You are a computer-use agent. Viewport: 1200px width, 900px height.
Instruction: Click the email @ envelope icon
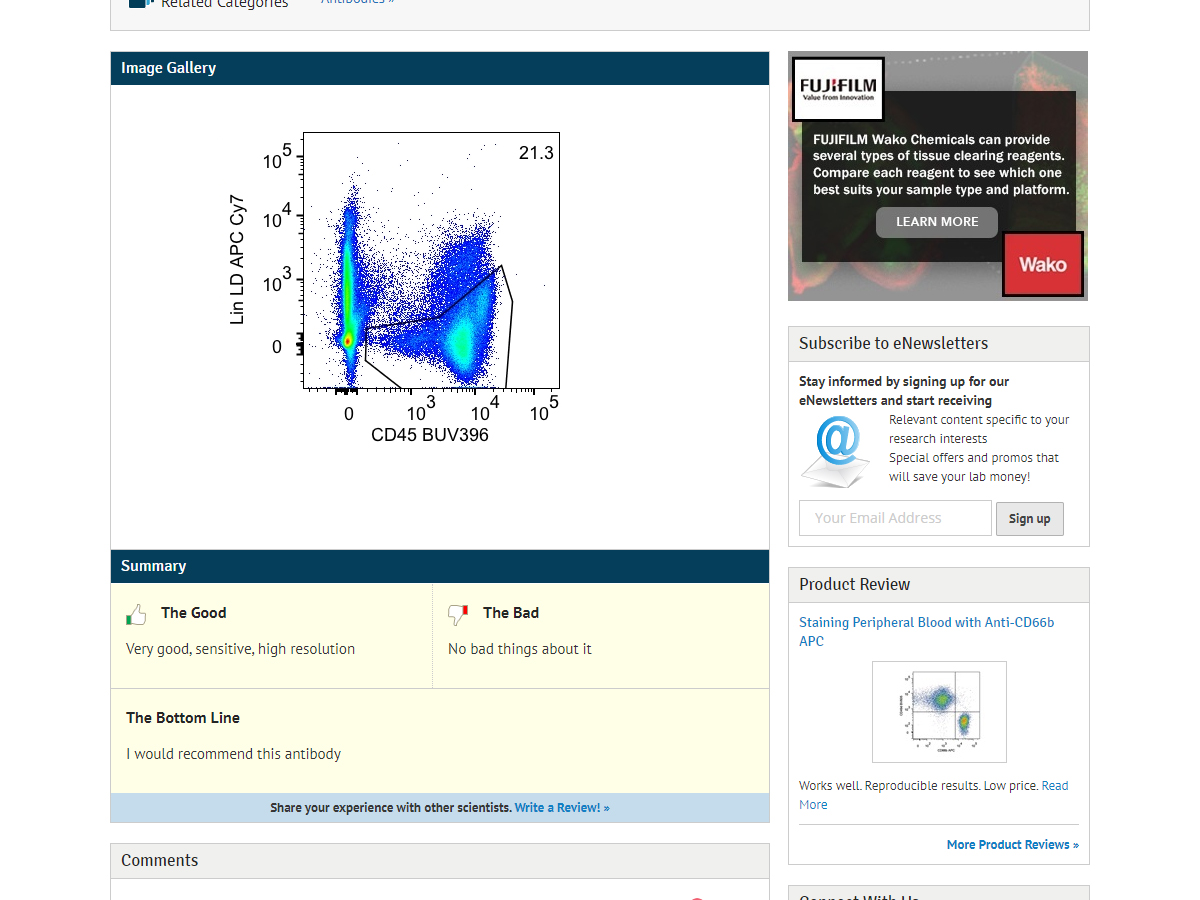(836, 451)
